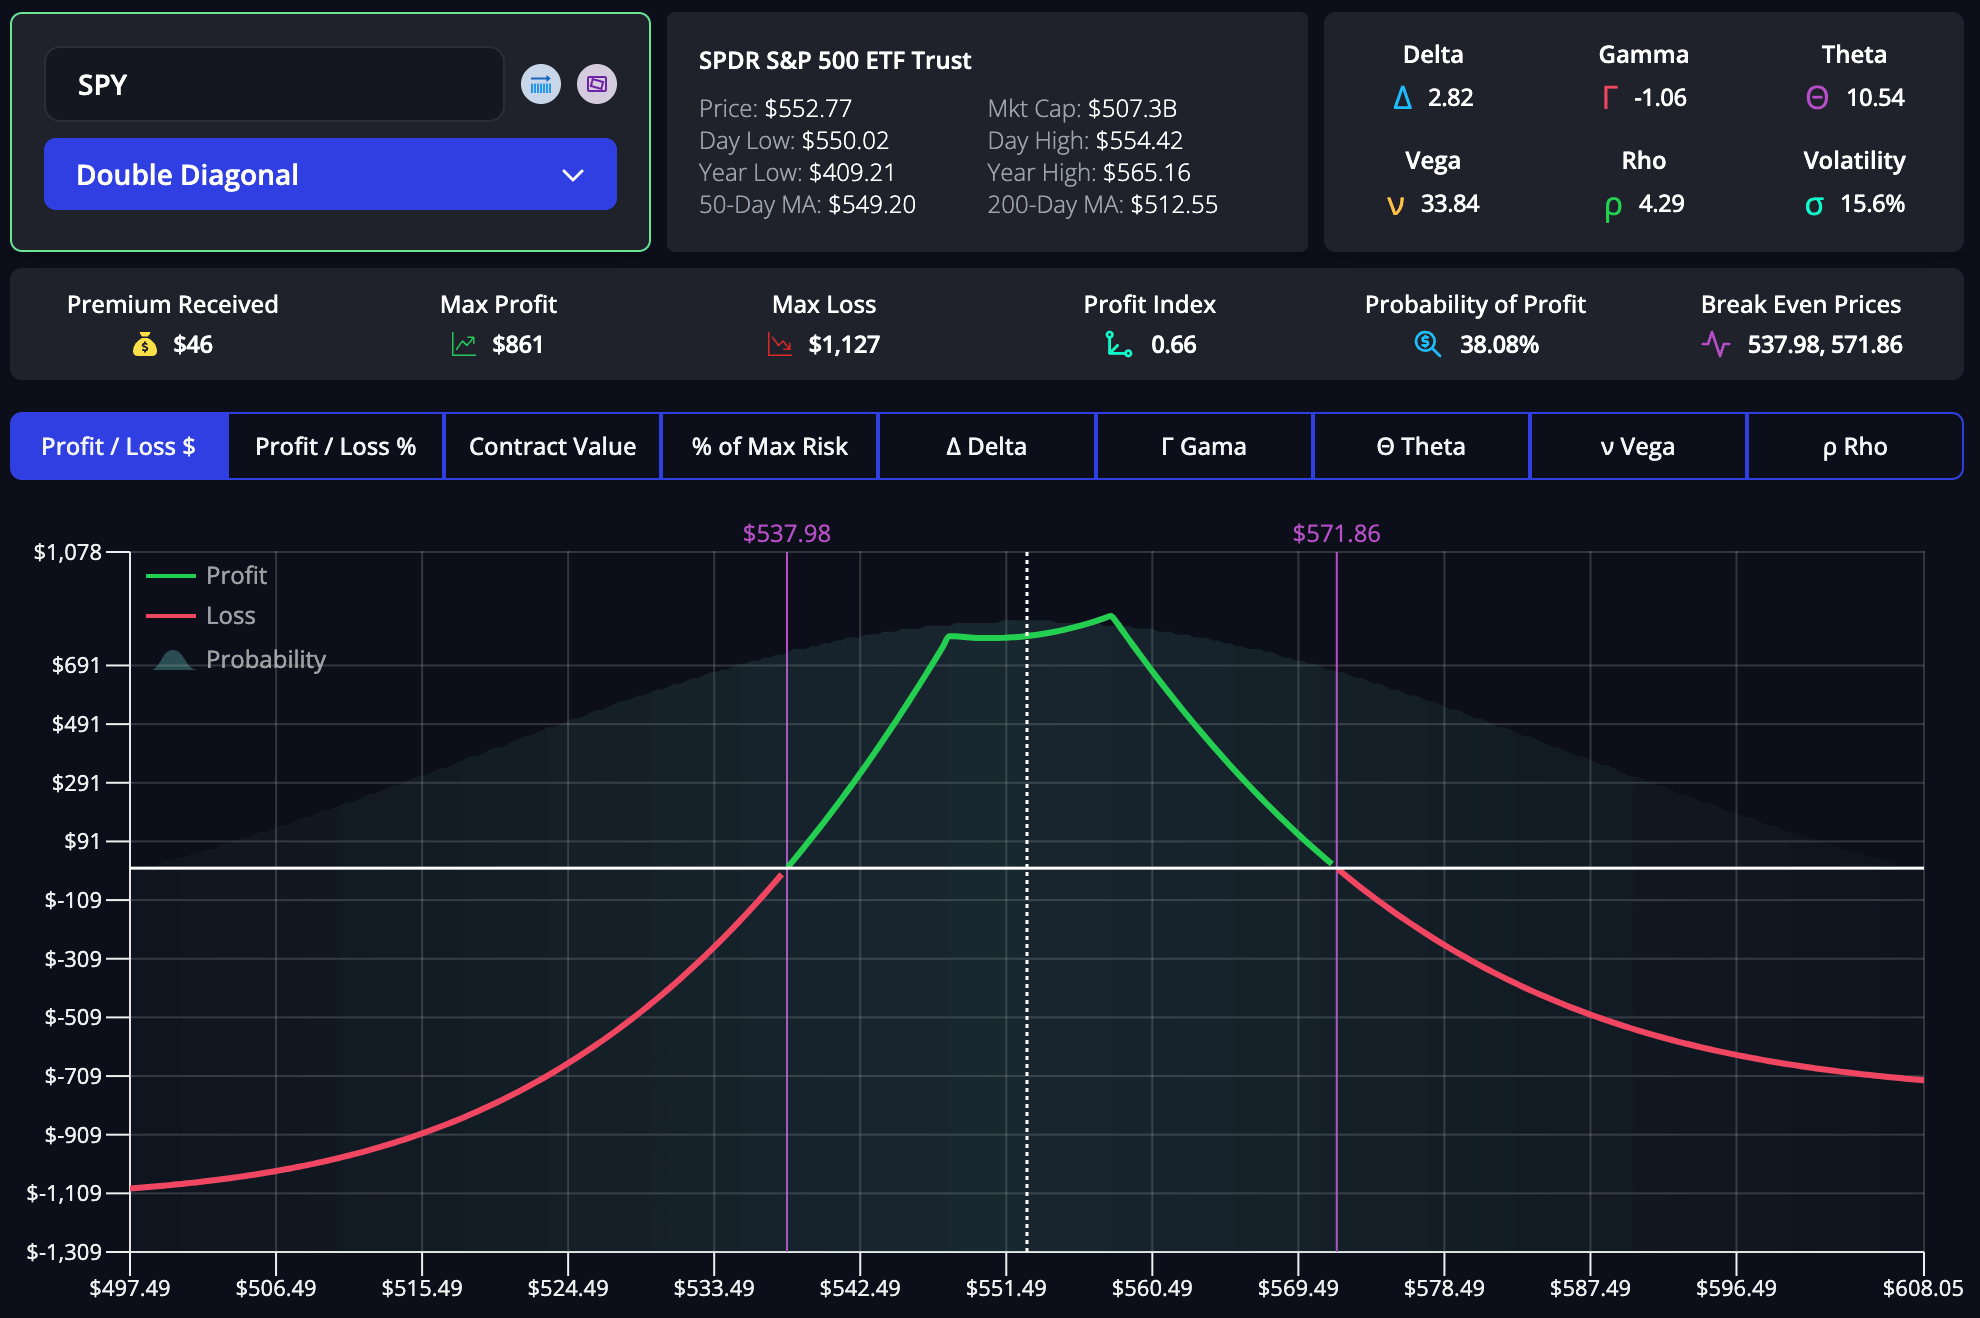Select the % of Max Risk tab
The width and height of the screenshot is (1980, 1318).
(769, 446)
